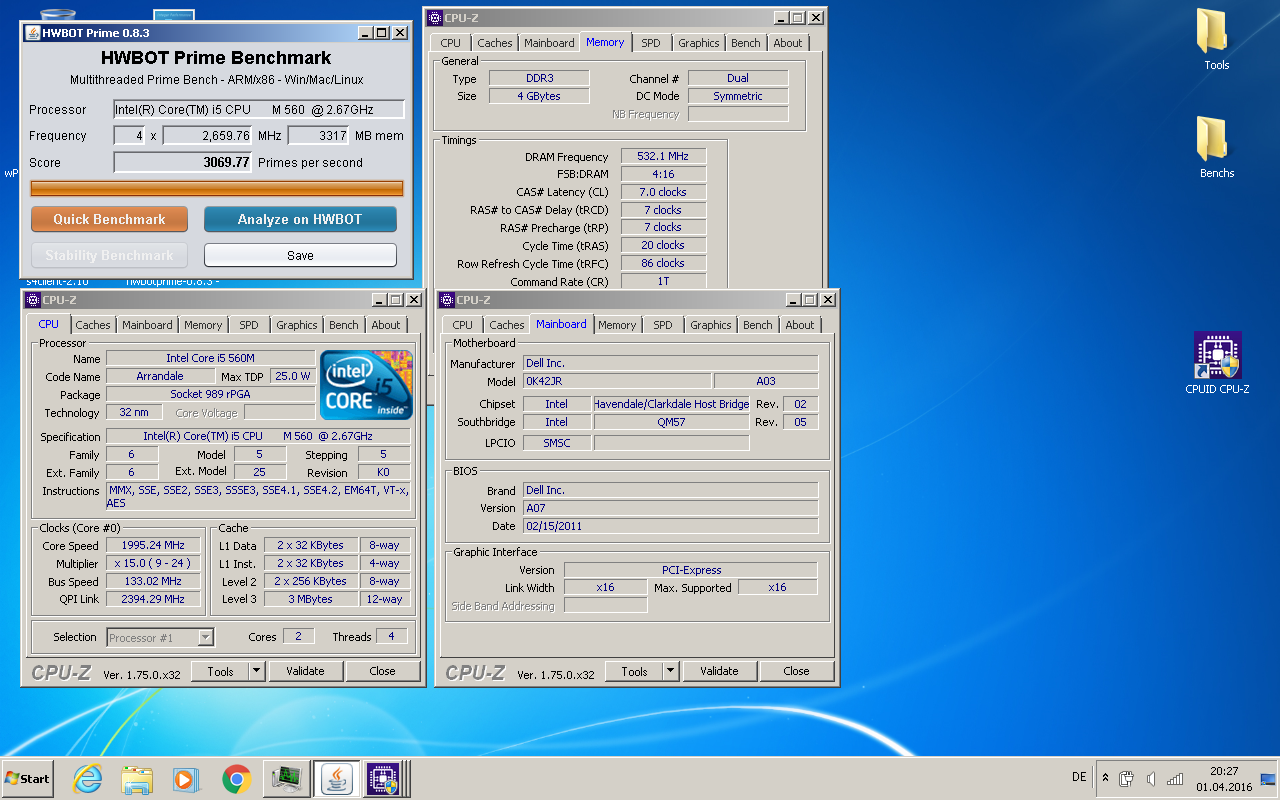Click CAS# Latency value 7.0 clocks

coord(663,192)
